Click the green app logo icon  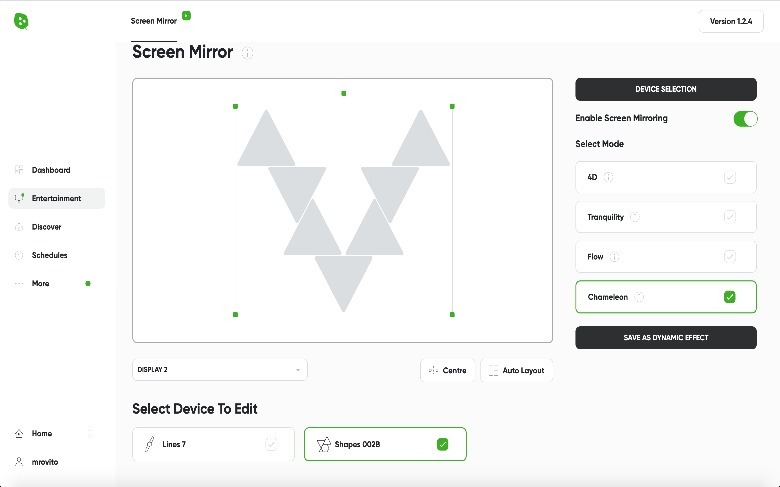coord(21,21)
